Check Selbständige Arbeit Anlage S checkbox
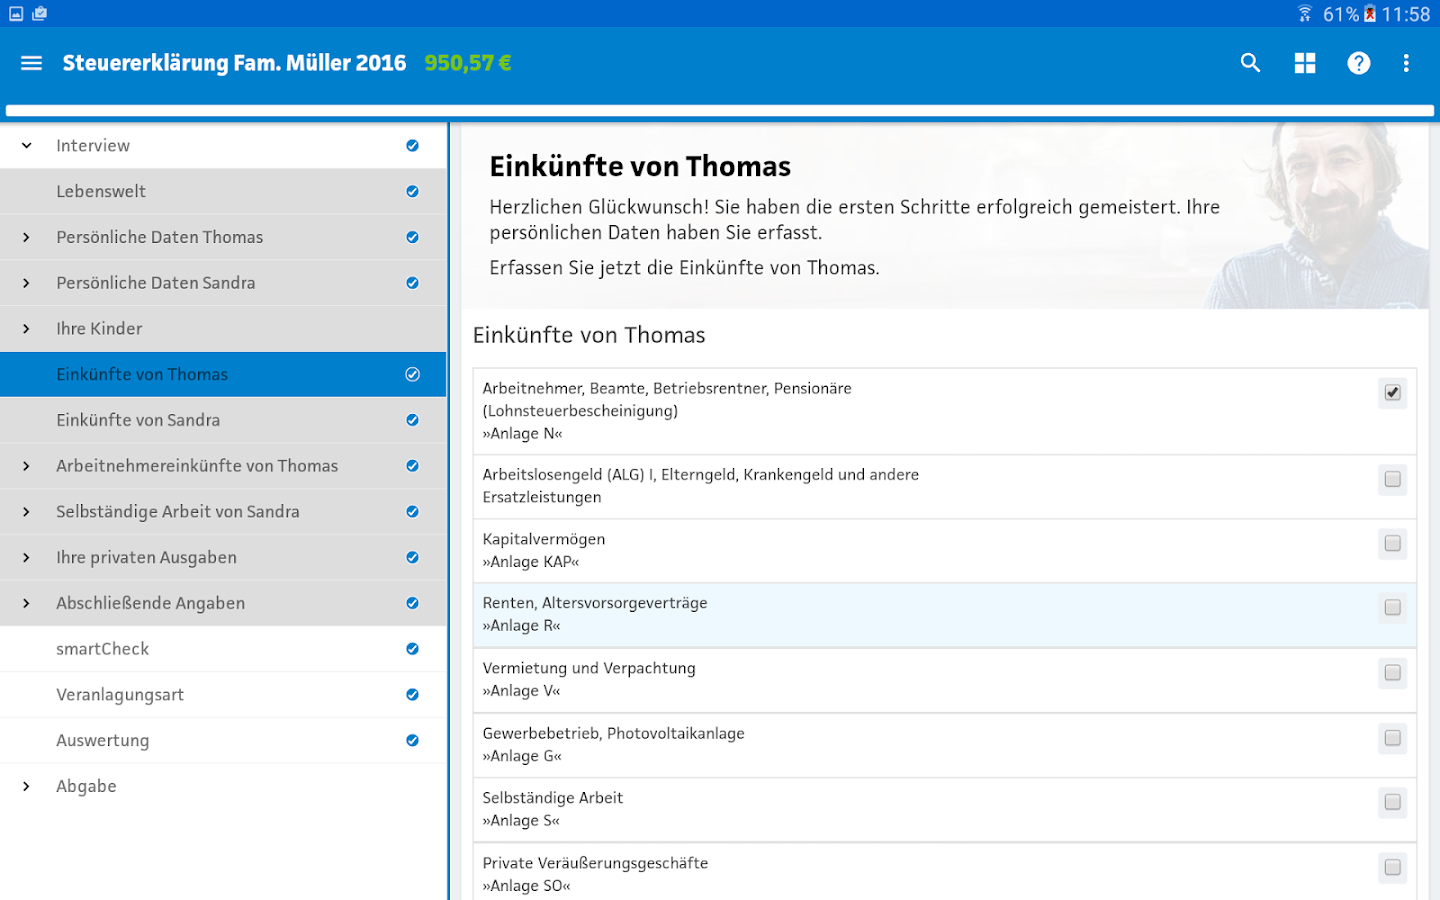Viewport: 1440px width, 900px height. [1393, 802]
